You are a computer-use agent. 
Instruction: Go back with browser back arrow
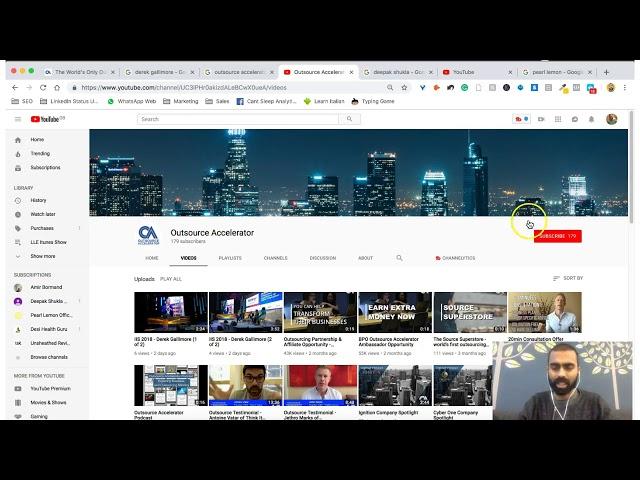[15, 87]
